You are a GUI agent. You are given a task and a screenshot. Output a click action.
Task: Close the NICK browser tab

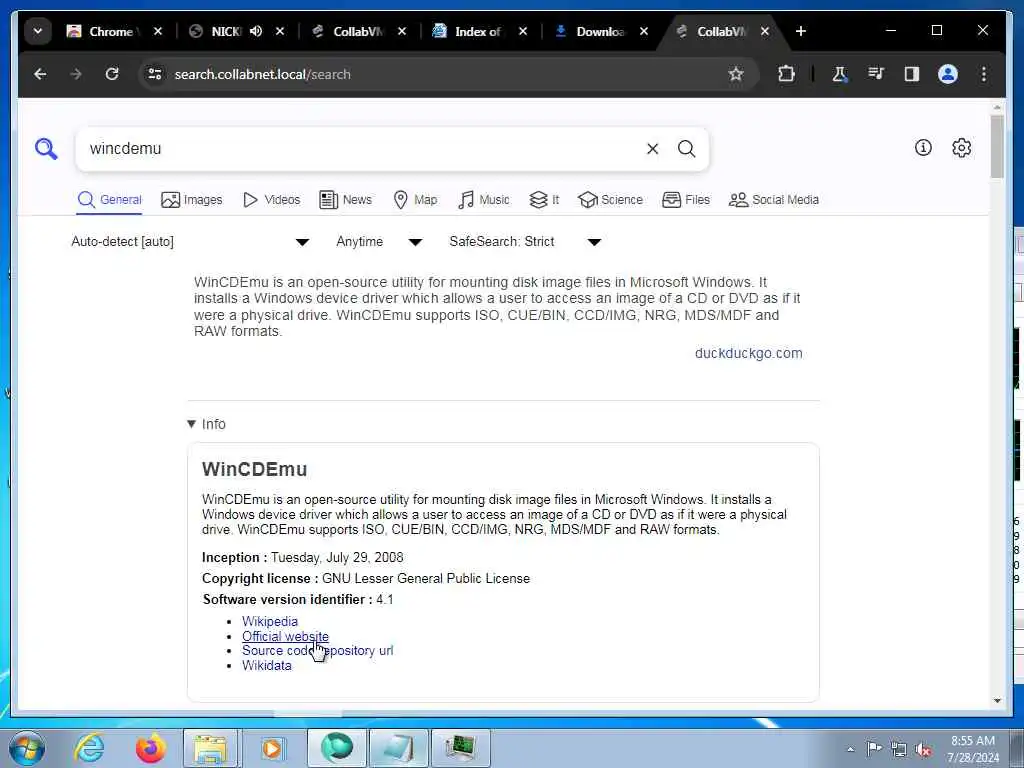[280, 31]
